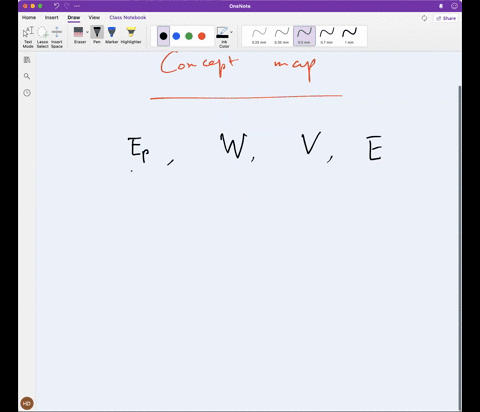This screenshot has height=412, width=480.
Task: Set pen thickness to 1 mm
Action: pyautogui.click(x=349, y=36)
